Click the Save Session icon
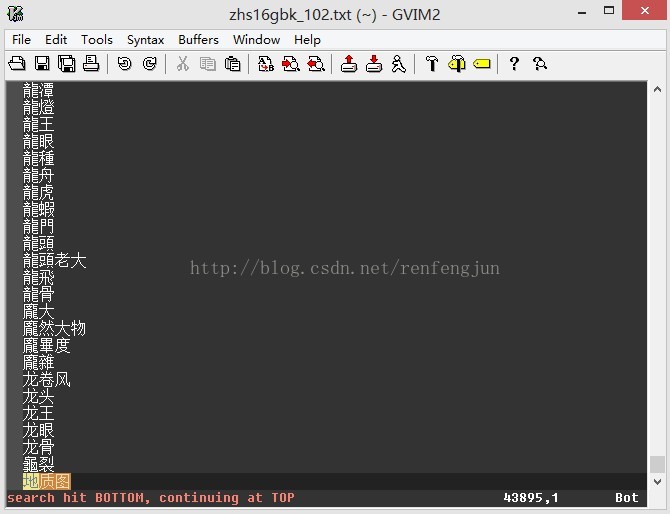The image size is (670, 514). [x=374, y=64]
